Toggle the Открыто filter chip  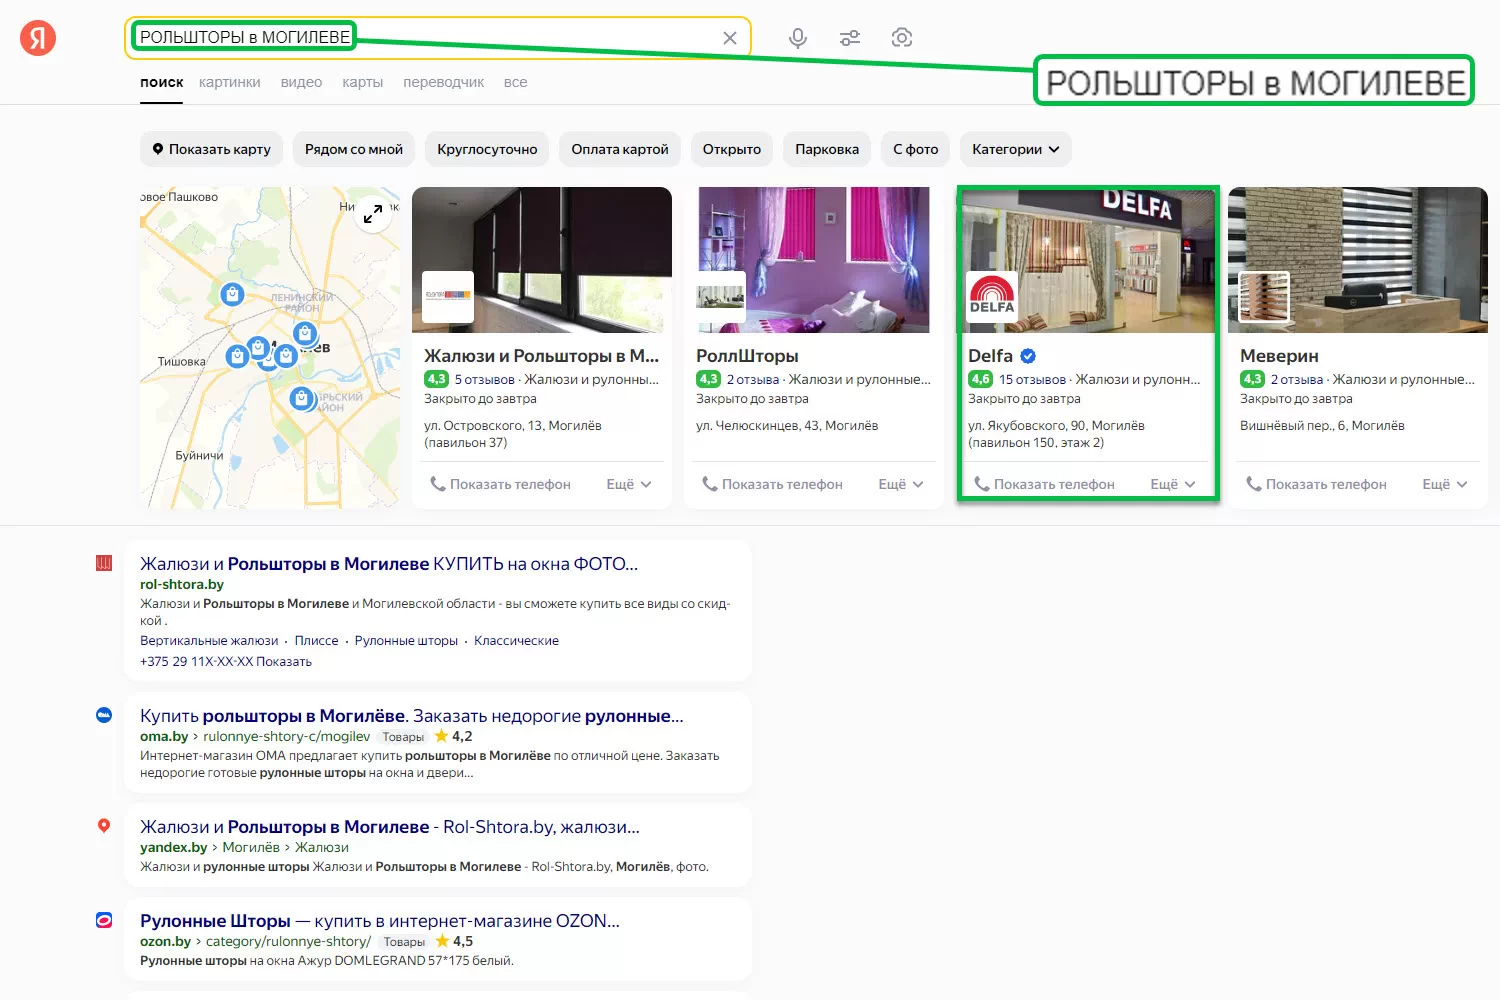(x=731, y=149)
